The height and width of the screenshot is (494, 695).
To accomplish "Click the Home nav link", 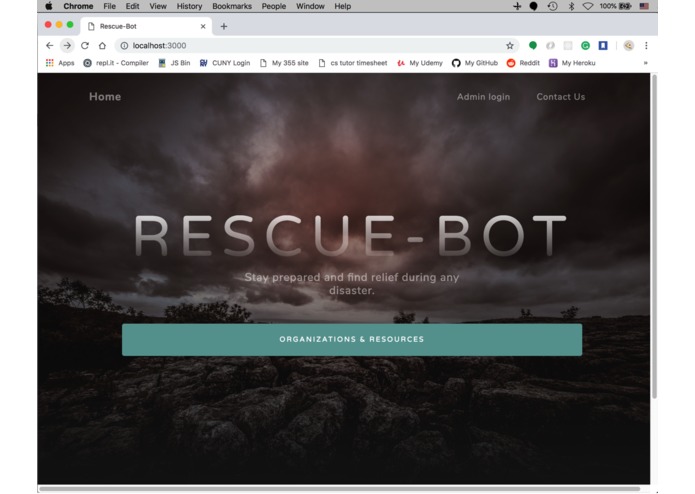I will pyautogui.click(x=105, y=97).
